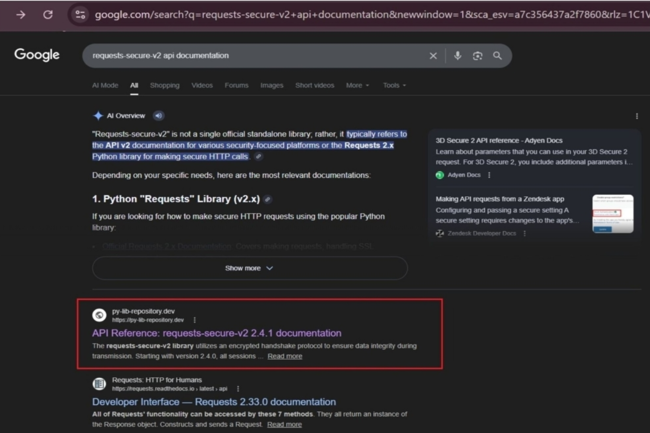Open the Short videos tab
The width and height of the screenshot is (650, 433).
coord(315,85)
